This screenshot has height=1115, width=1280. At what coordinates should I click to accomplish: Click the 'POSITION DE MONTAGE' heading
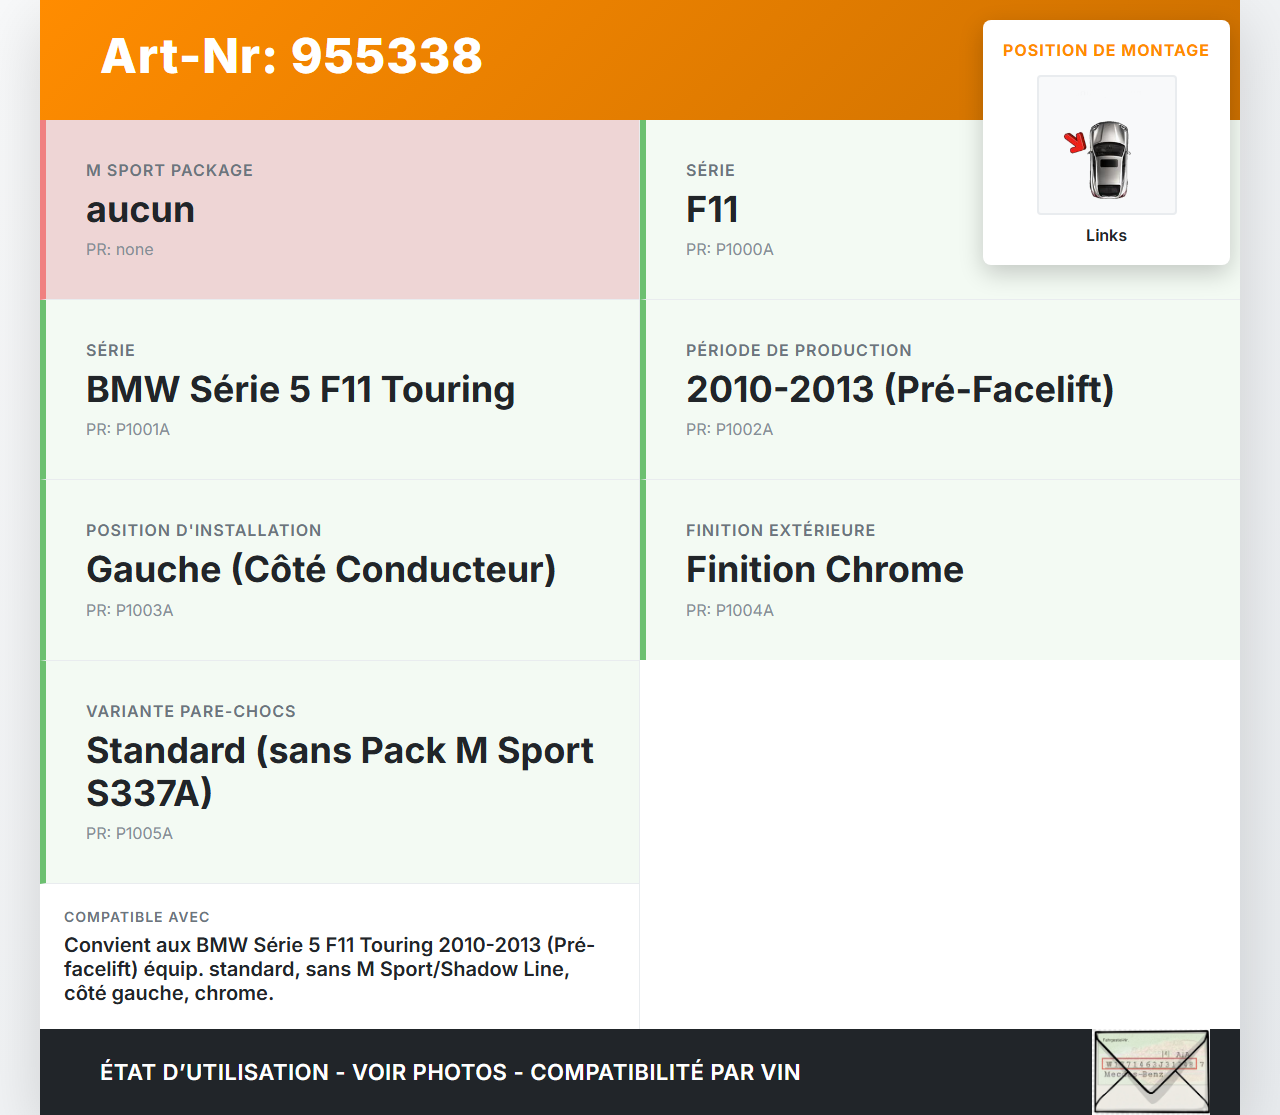[1105, 51]
